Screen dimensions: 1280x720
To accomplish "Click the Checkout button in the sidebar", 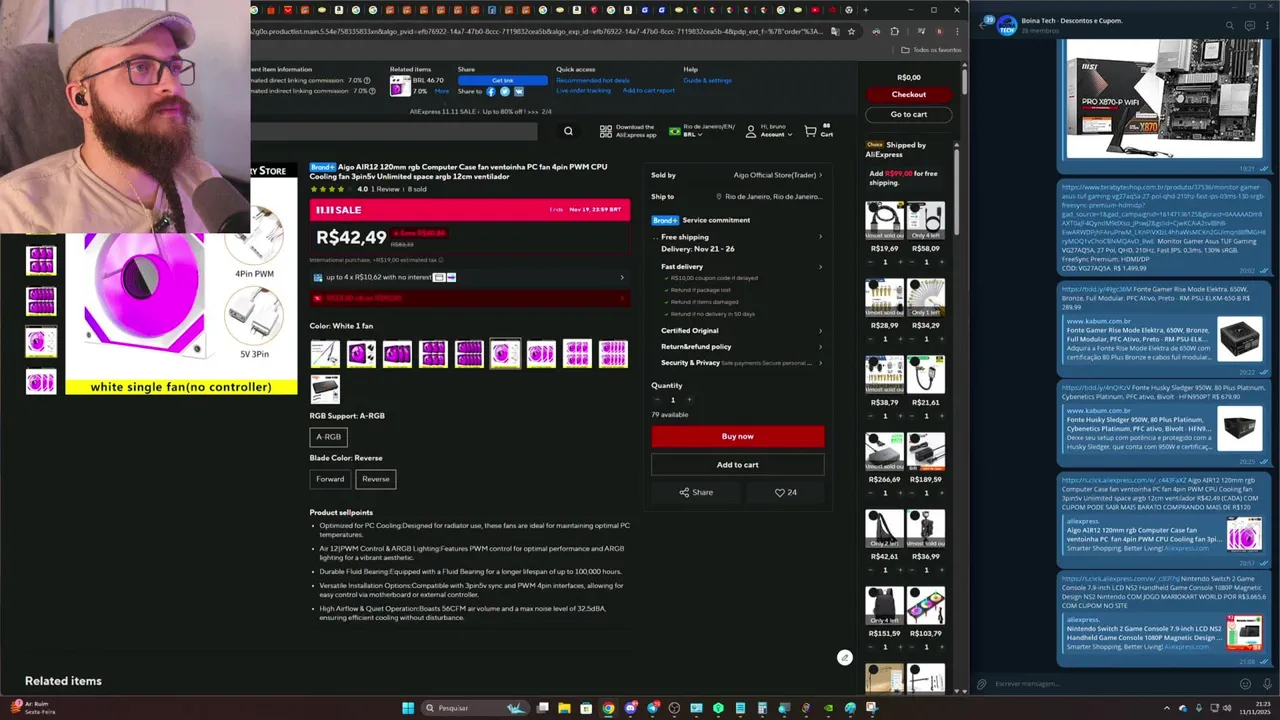I will [x=909, y=94].
